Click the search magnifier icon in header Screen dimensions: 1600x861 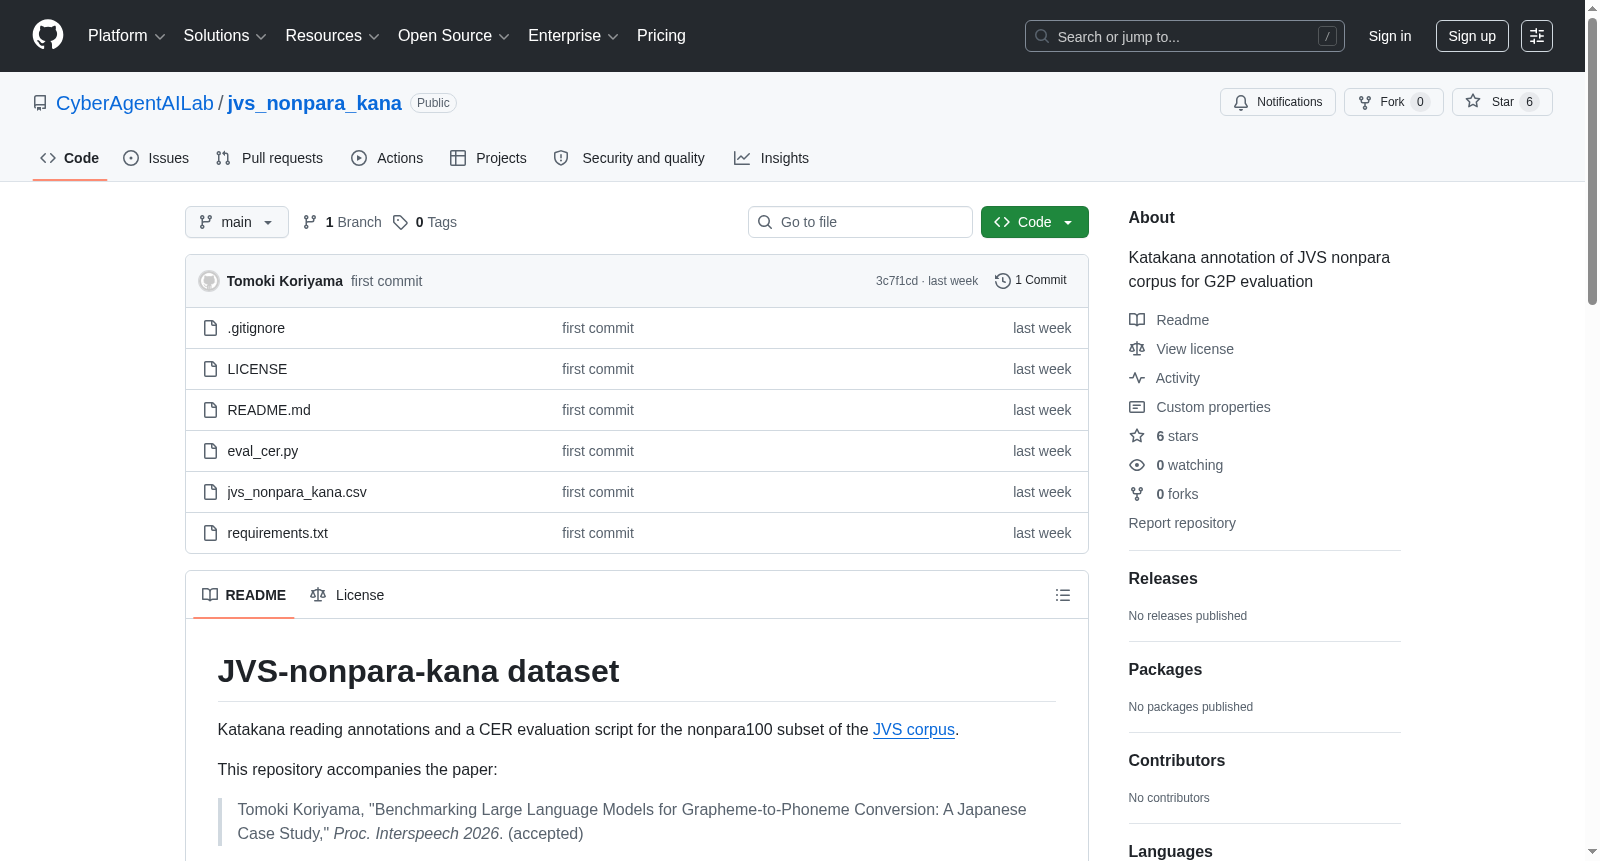pyautogui.click(x=1042, y=36)
